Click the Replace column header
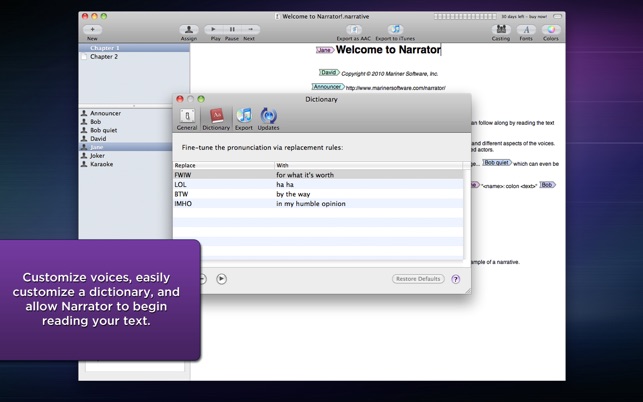This screenshot has width=643, height=402. pyautogui.click(x=223, y=165)
